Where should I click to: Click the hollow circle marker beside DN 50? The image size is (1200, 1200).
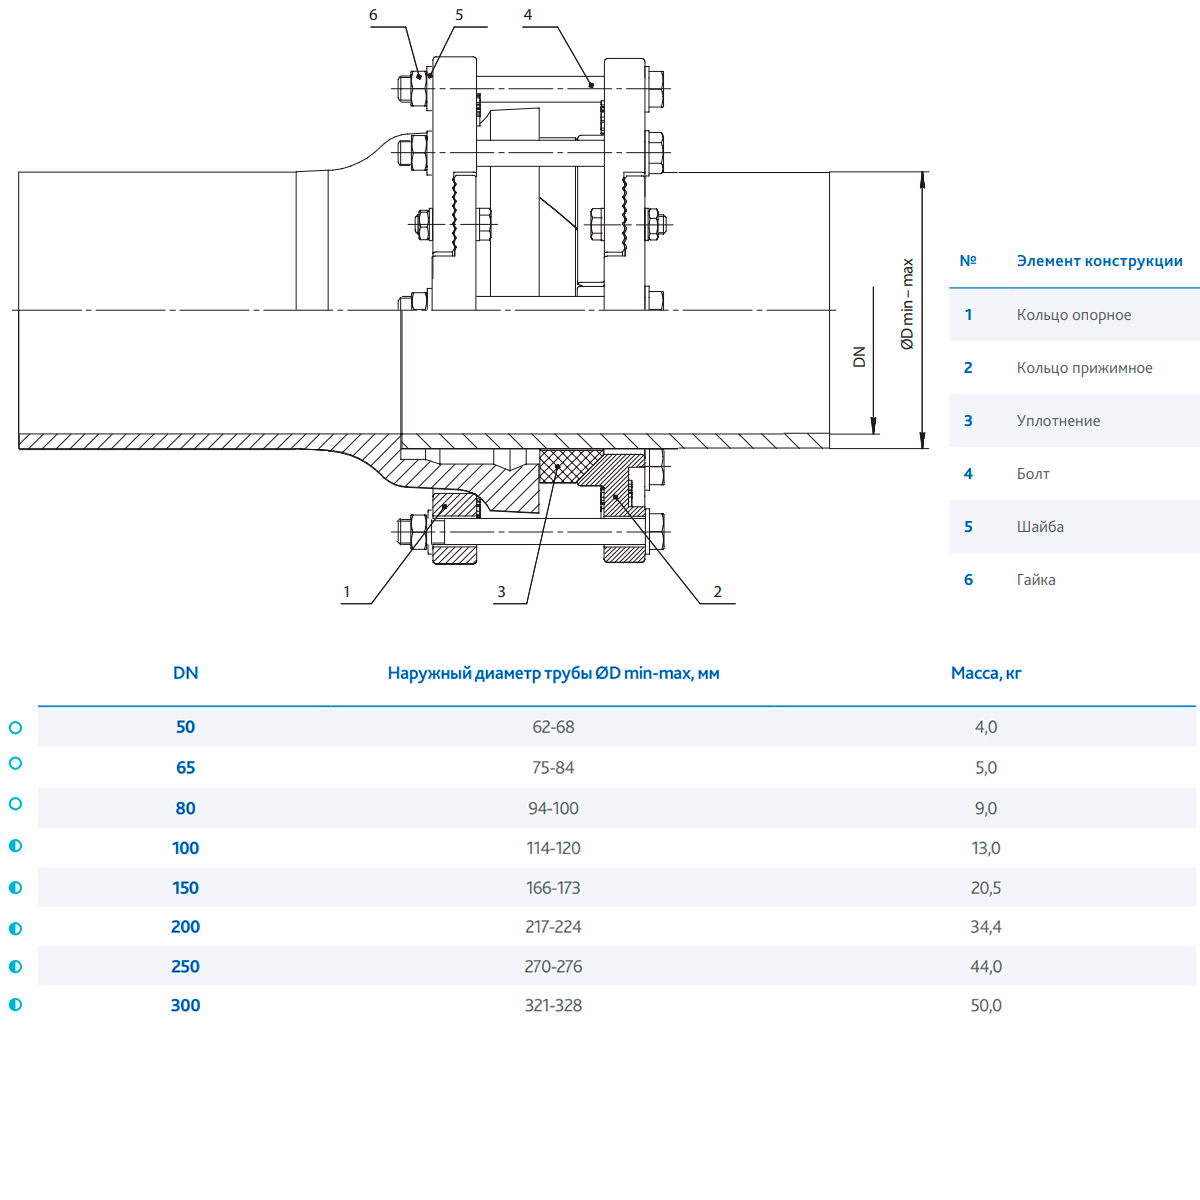[15, 727]
